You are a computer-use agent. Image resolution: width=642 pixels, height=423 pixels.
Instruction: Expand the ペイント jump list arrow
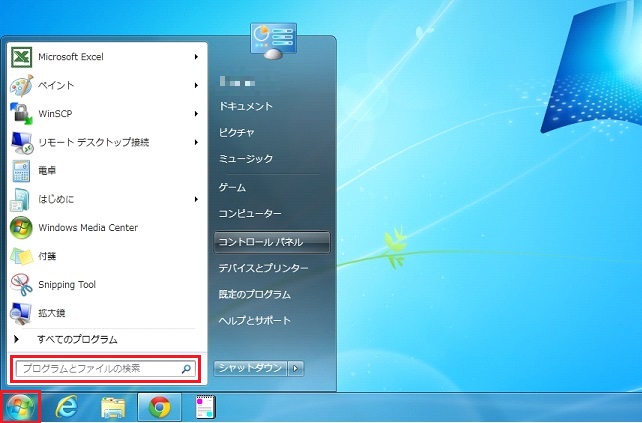(197, 85)
